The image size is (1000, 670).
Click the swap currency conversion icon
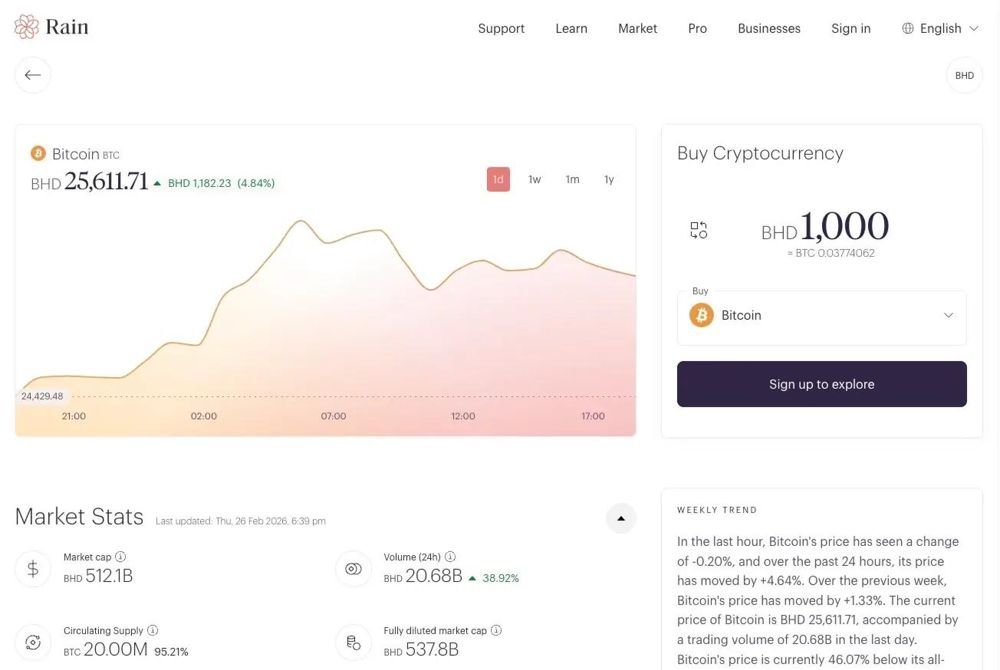(x=698, y=230)
